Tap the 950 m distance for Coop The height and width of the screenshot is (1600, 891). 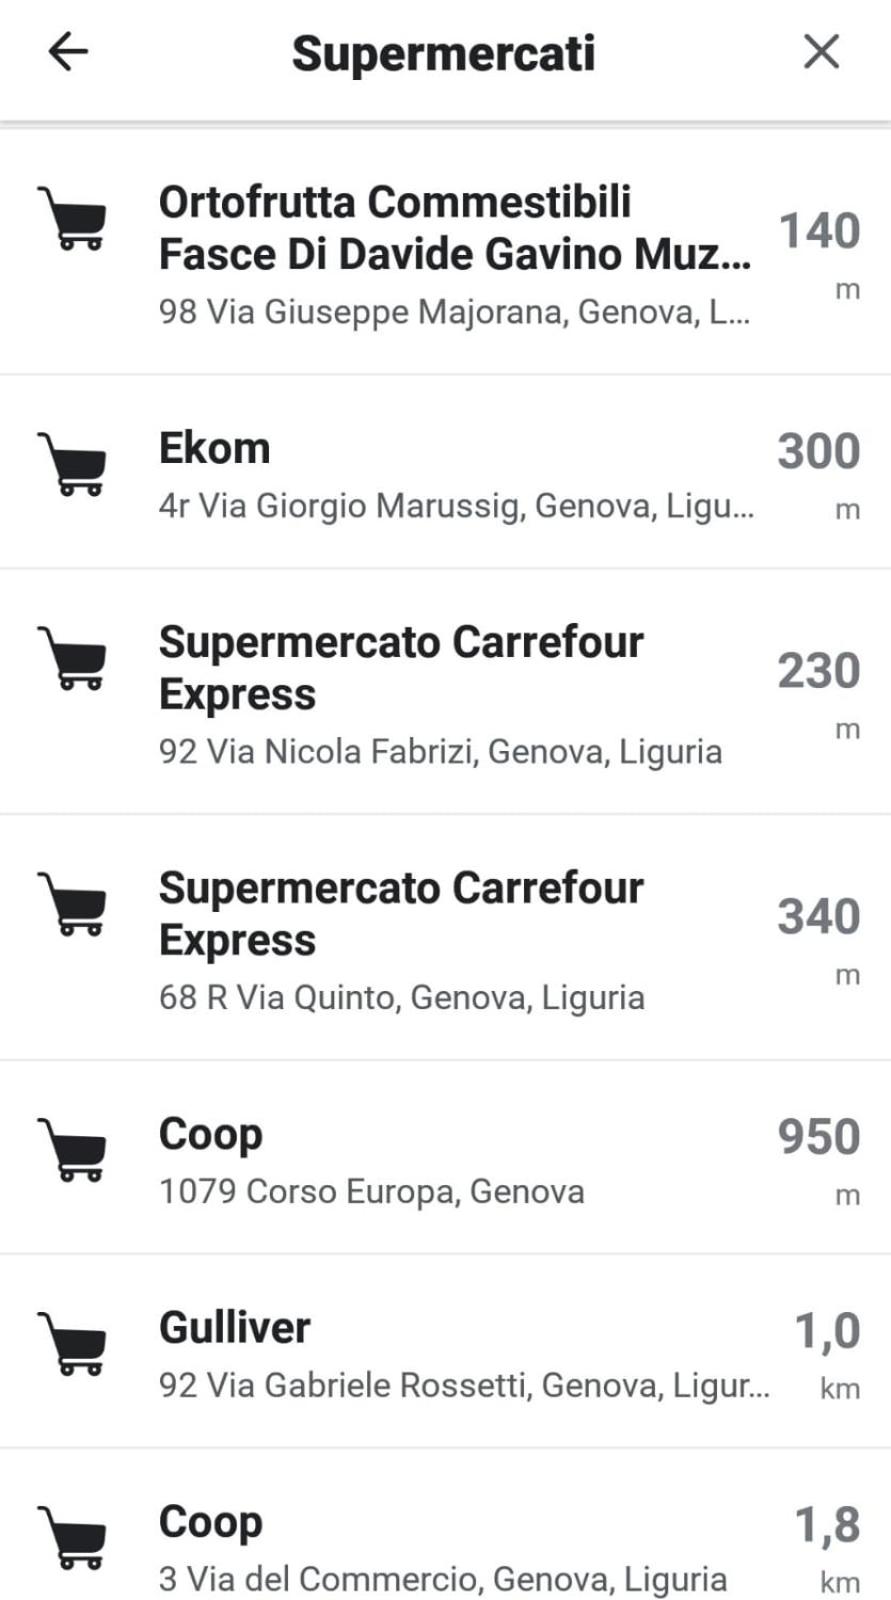point(819,1160)
